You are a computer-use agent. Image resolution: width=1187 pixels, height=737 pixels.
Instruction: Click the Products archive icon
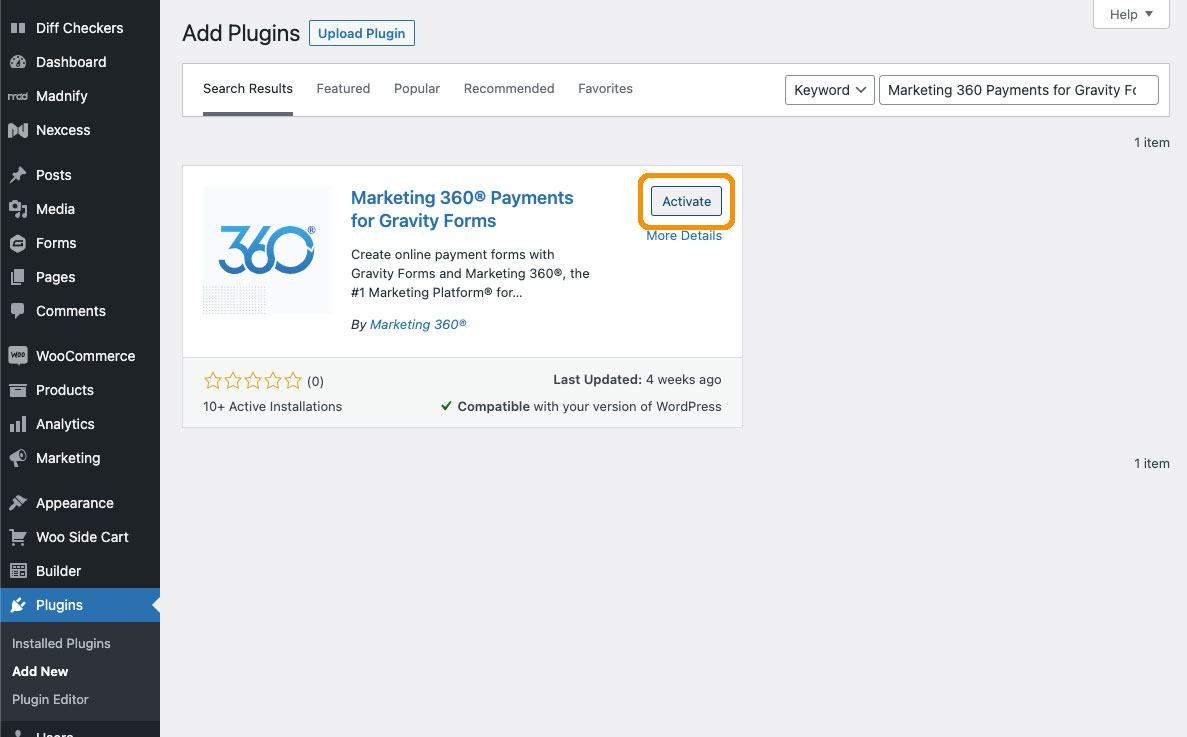click(x=18, y=390)
